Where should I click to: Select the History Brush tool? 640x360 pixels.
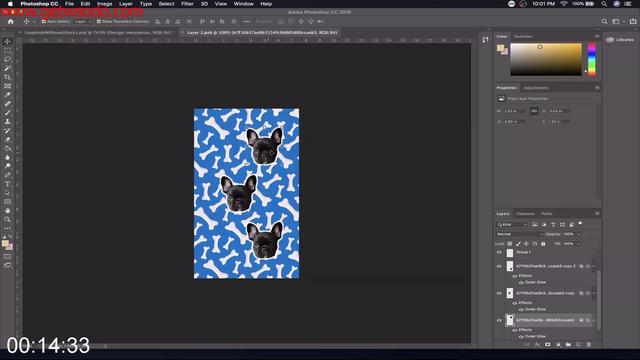pos(7,131)
